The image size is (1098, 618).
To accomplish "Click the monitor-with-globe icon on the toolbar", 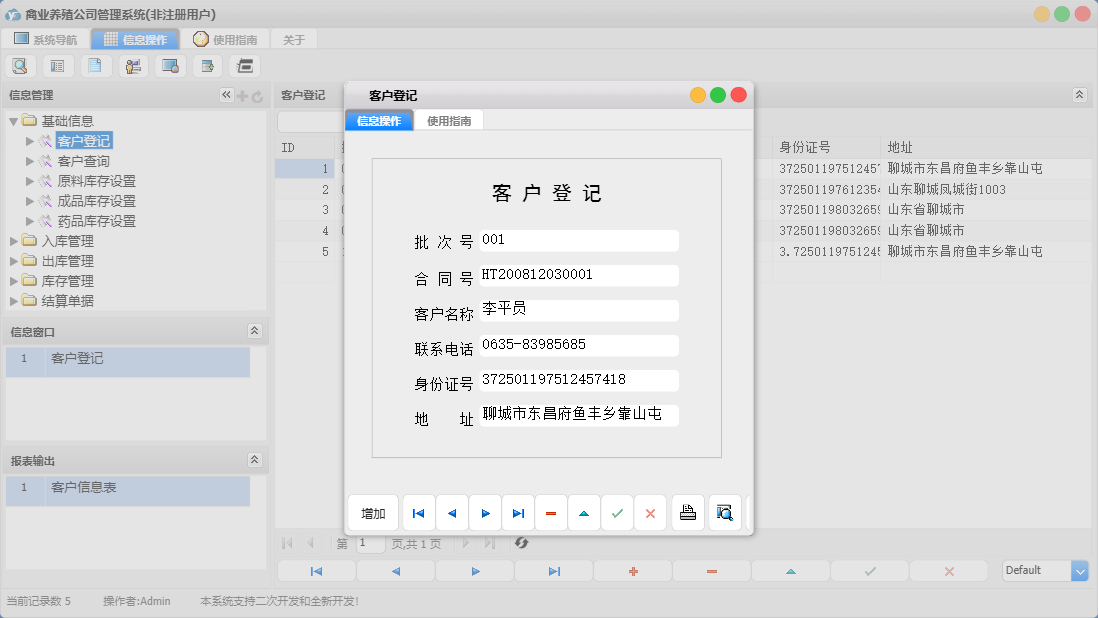I will click(x=170, y=65).
